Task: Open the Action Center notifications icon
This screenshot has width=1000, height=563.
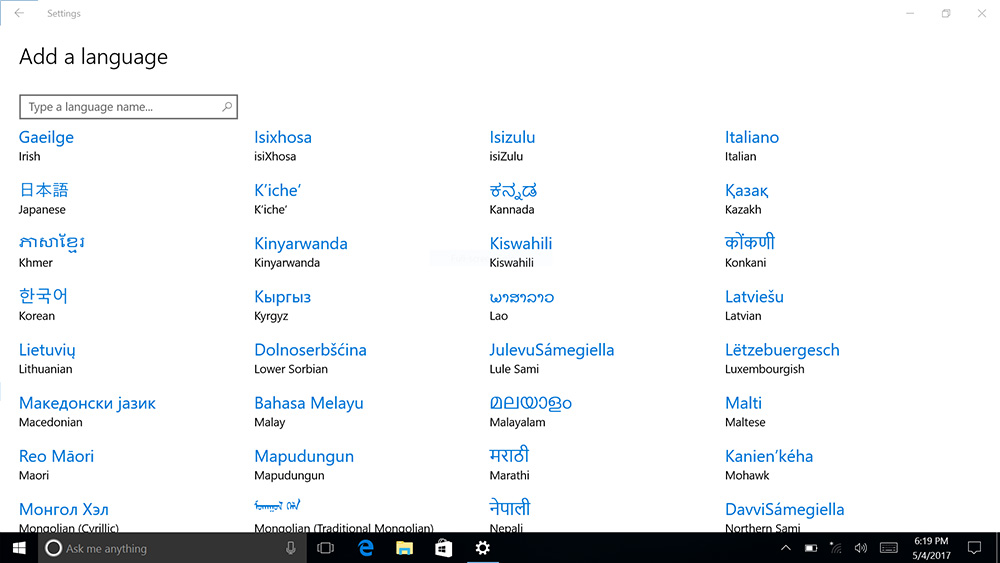Action: point(974,548)
